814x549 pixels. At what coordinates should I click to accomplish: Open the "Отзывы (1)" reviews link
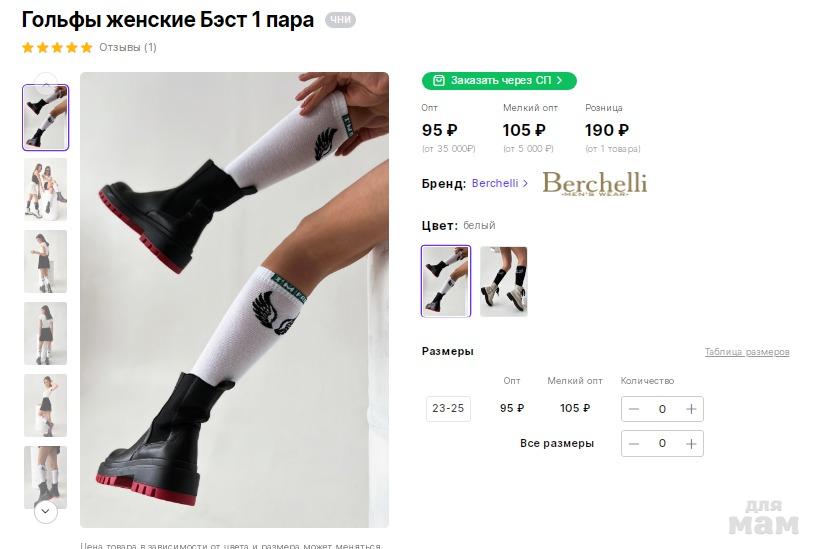pos(128,47)
